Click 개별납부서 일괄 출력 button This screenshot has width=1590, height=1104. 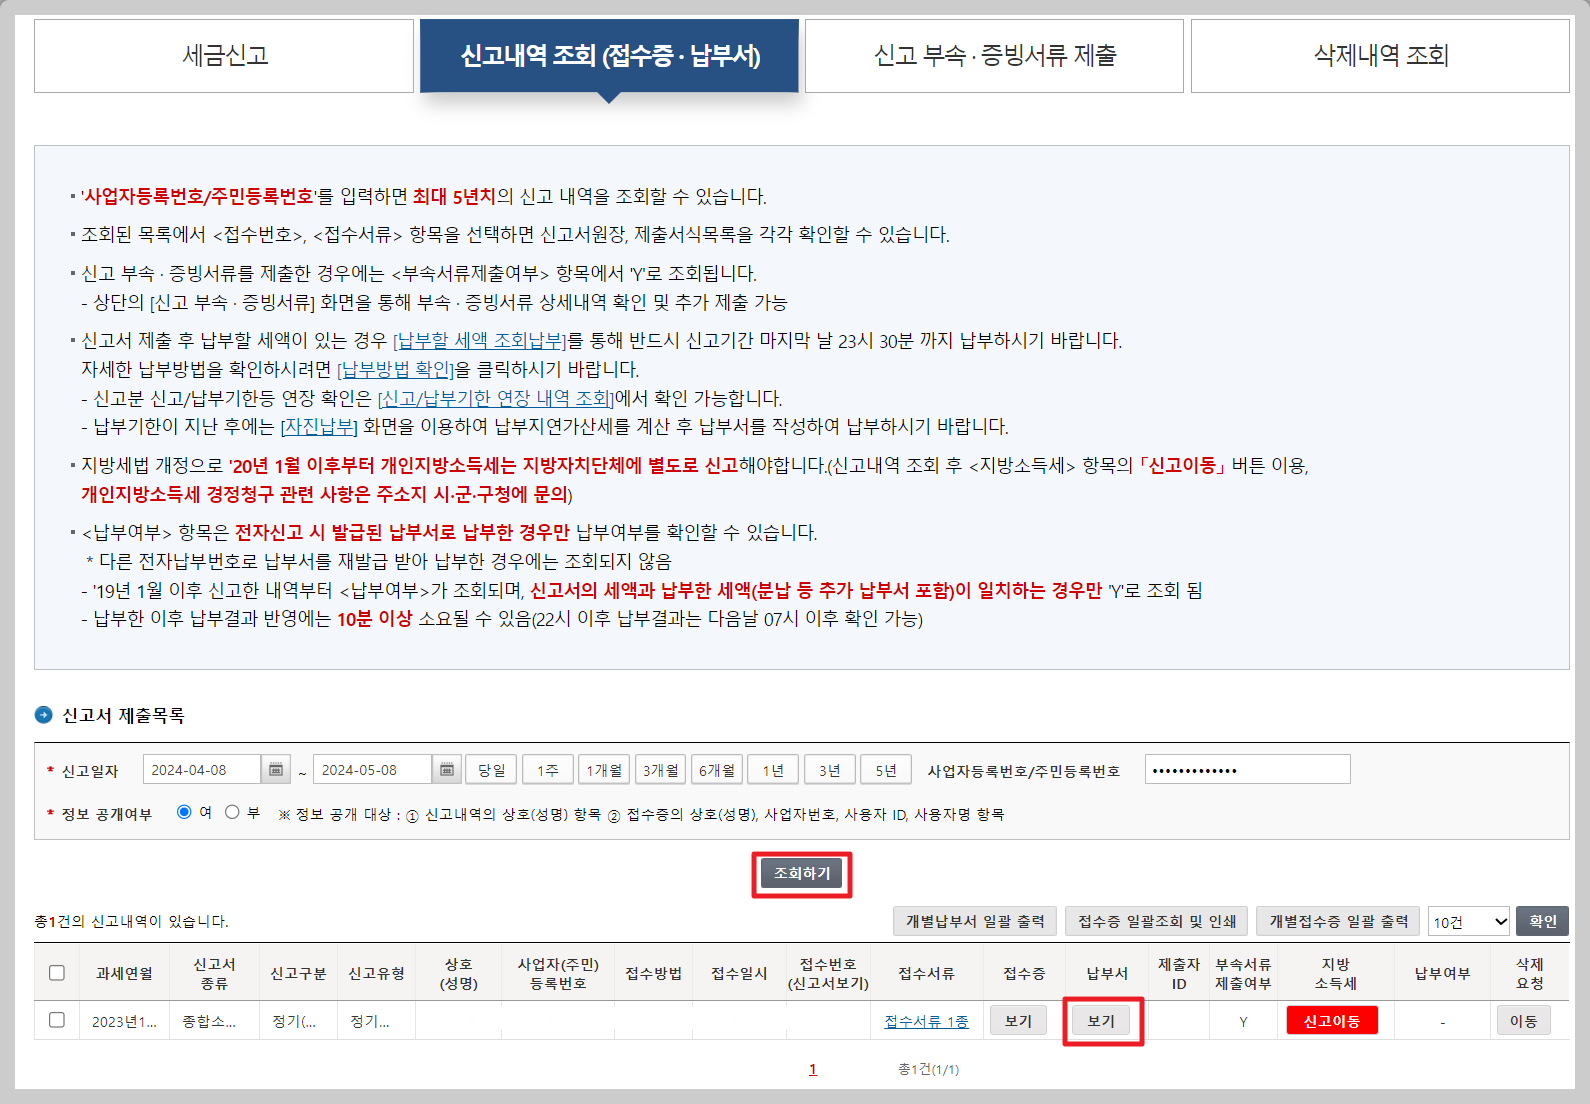coord(975,921)
